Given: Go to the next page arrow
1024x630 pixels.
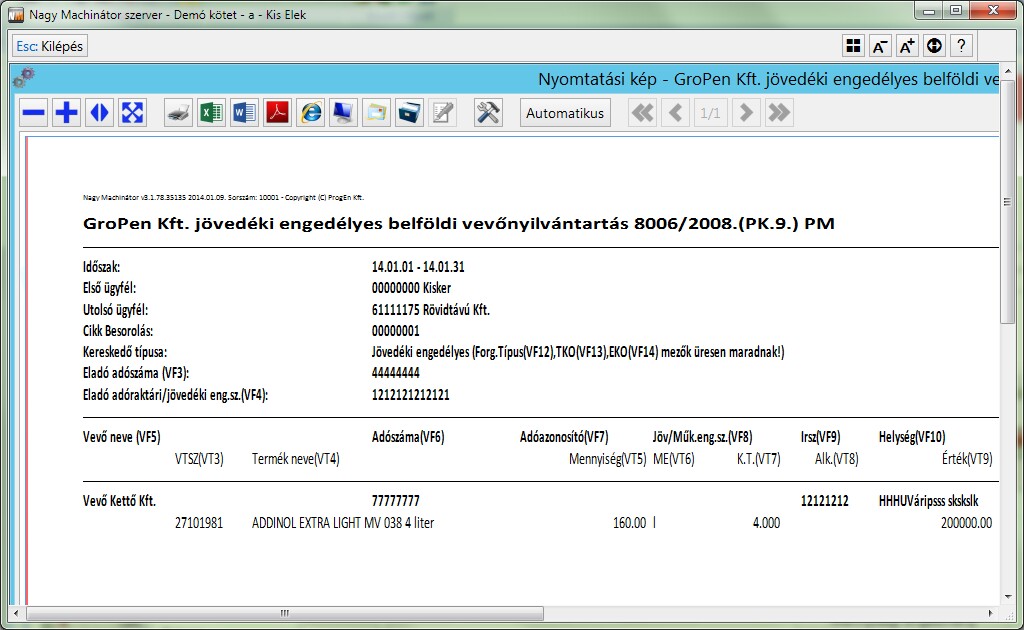Looking at the screenshot, I should (745, 113).
